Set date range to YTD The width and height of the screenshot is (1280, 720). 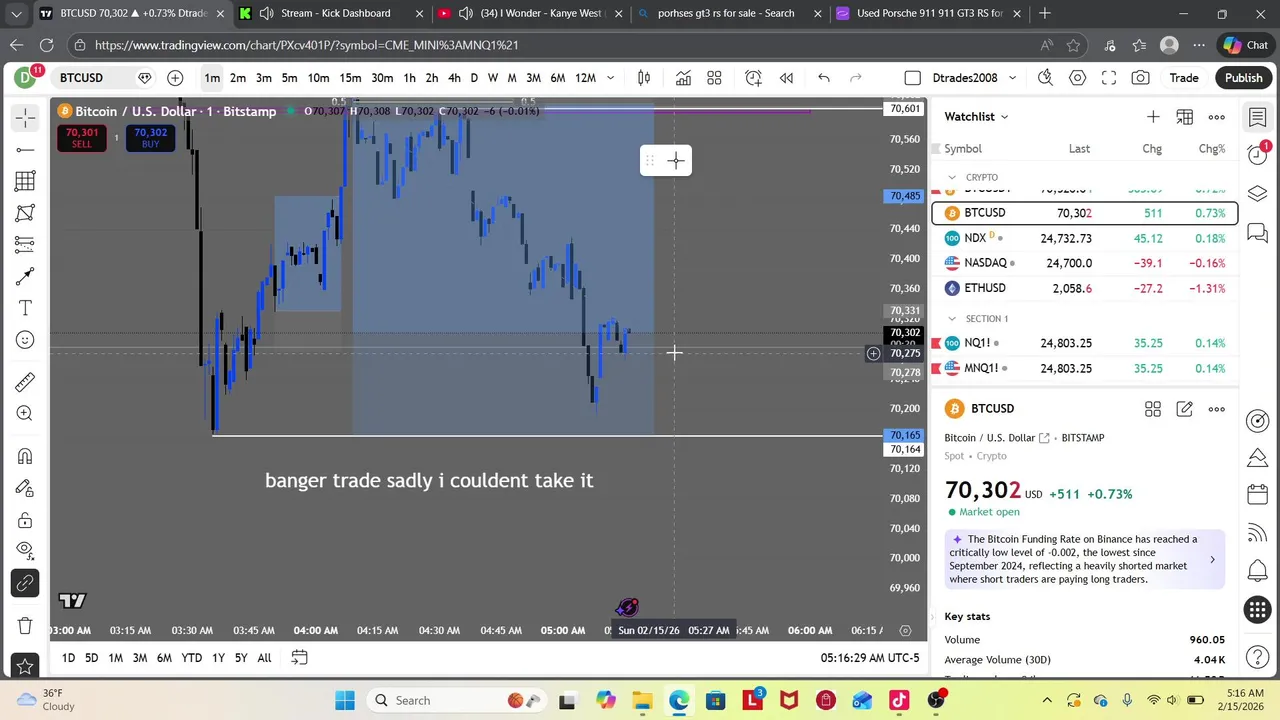(x=191, y=658)
